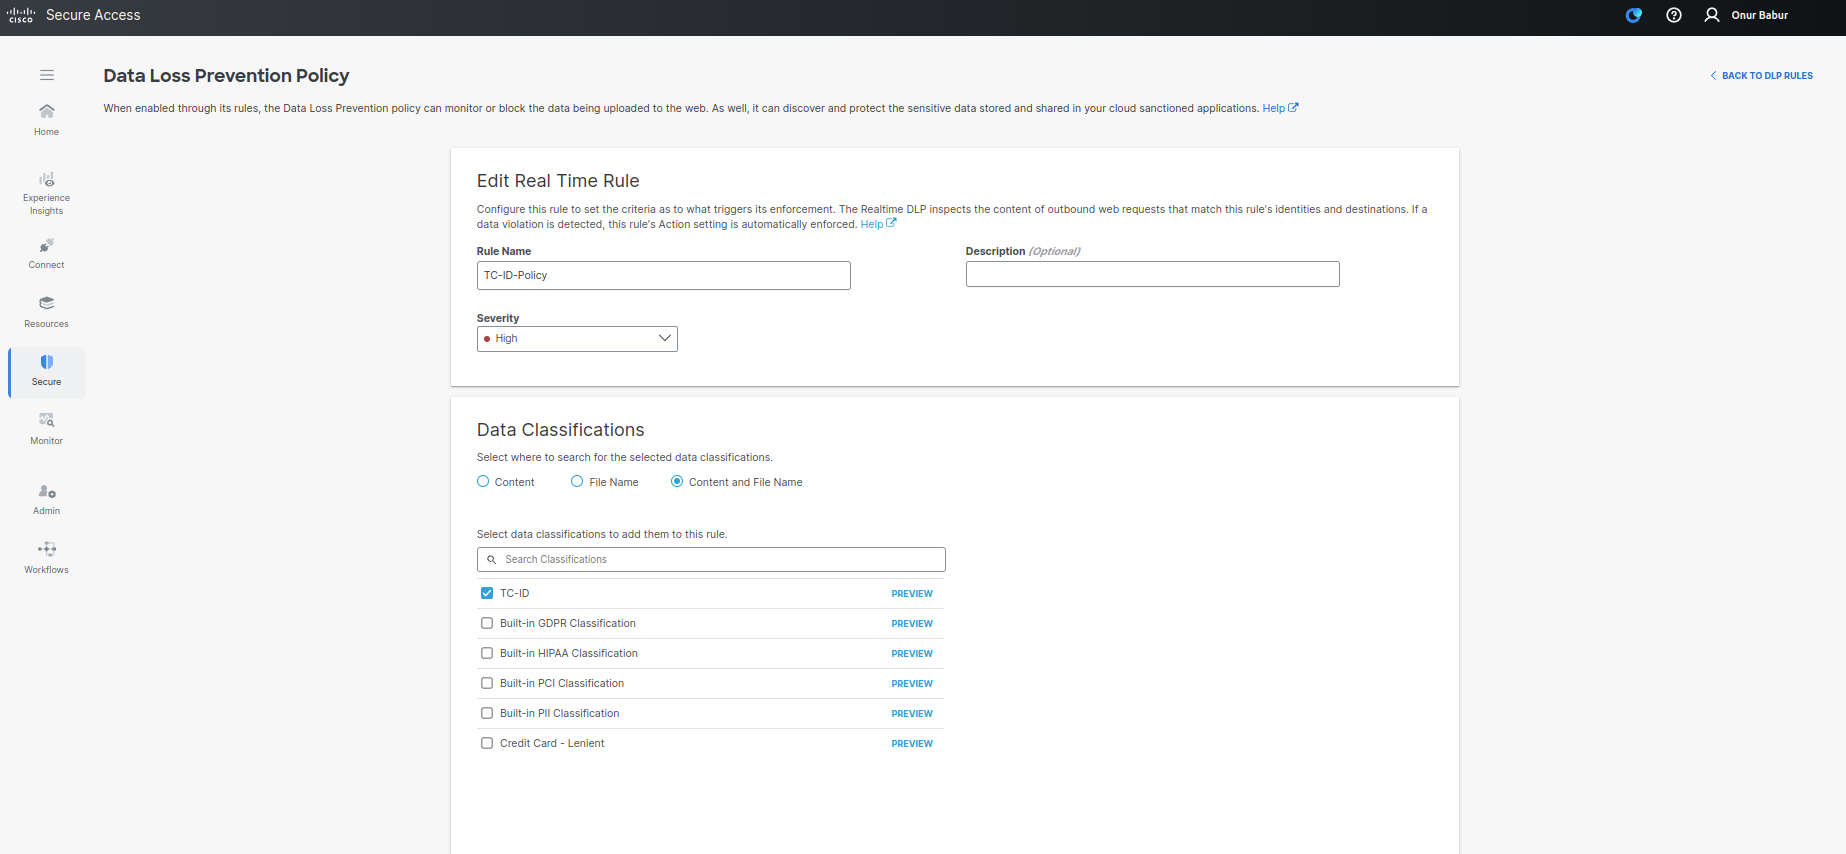The width and height of the screenshot is (1846, 854).
Task: Open the Monitor section
Action: [x=47, y=428]
